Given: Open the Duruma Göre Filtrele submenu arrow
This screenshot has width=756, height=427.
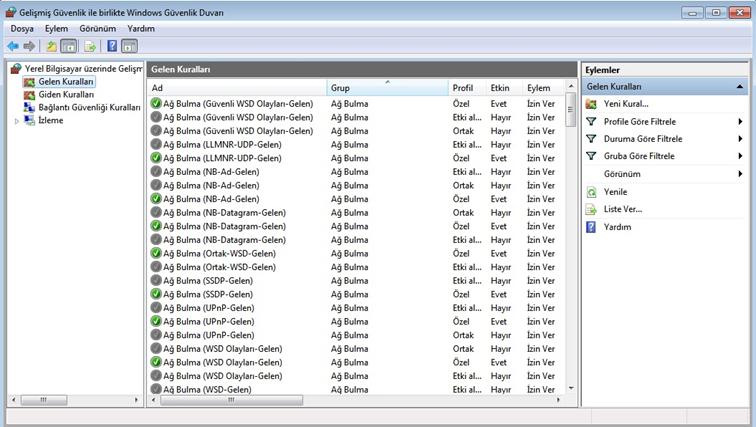Looking at the screenshot, I should [740, 139].
